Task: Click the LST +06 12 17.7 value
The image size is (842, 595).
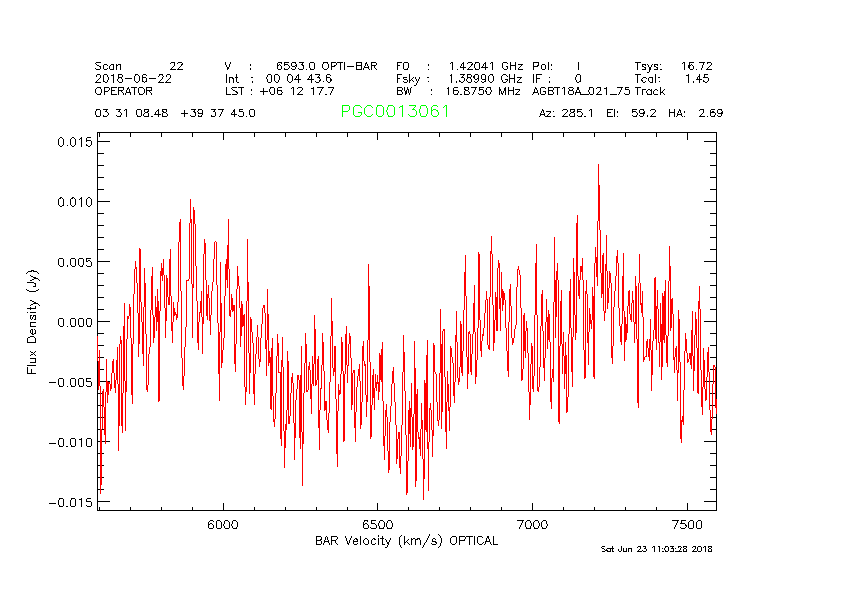Action: (x=279, y=91)
